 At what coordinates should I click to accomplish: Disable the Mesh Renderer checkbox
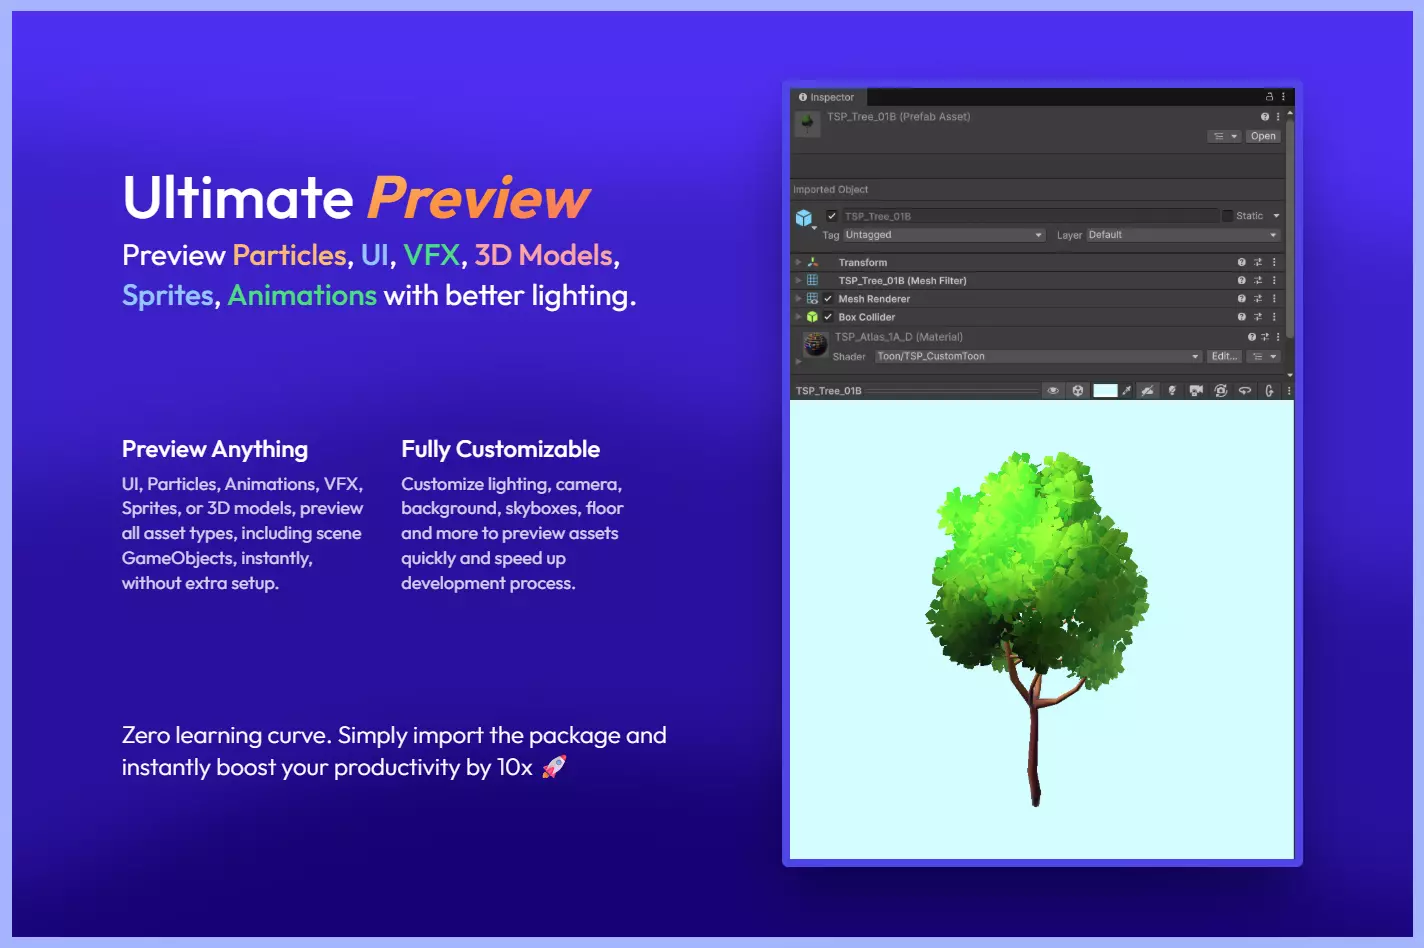click(x=828, y=299)
